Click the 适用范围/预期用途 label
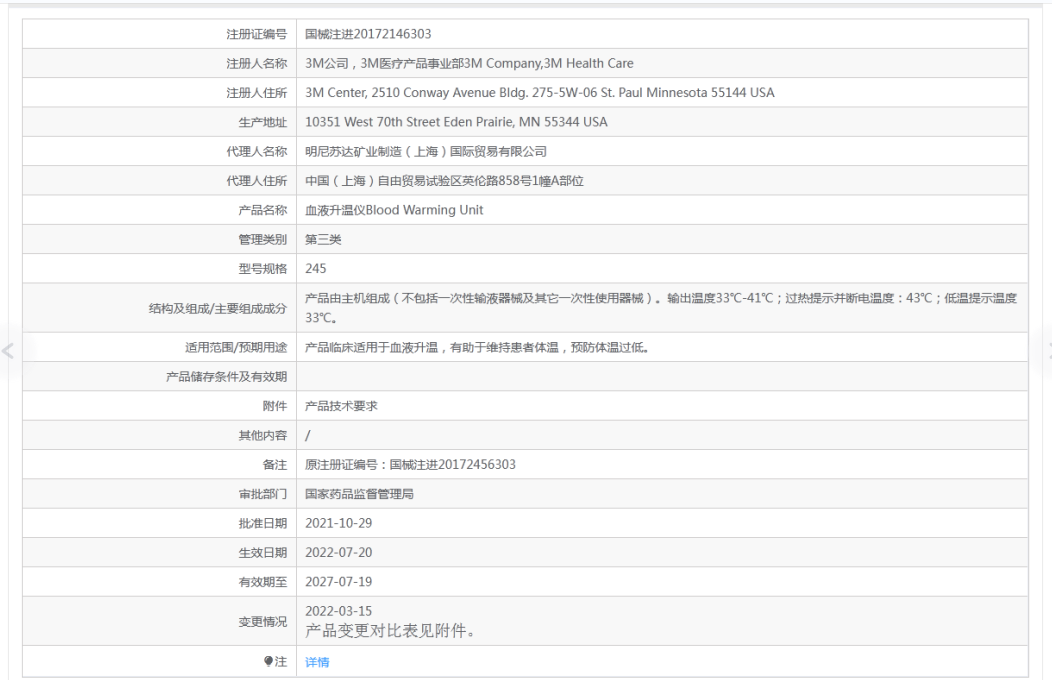 tap(235, 347)
